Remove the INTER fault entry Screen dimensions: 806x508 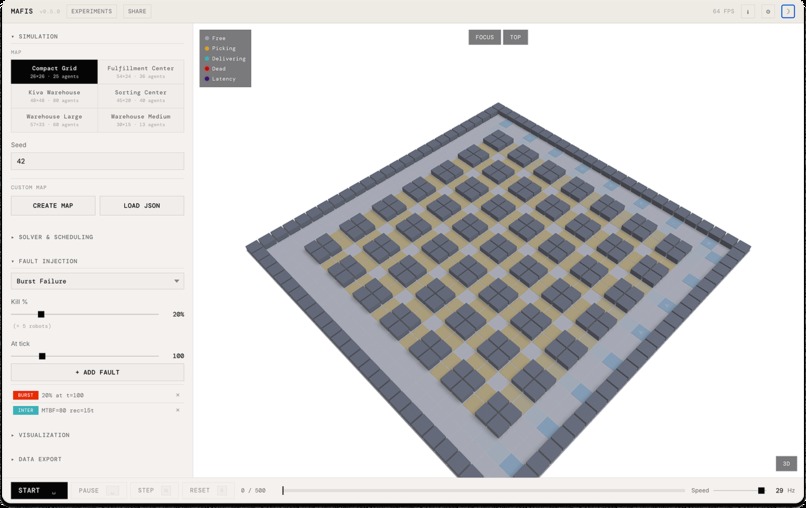pyautogui.click(x=178, y=410)
